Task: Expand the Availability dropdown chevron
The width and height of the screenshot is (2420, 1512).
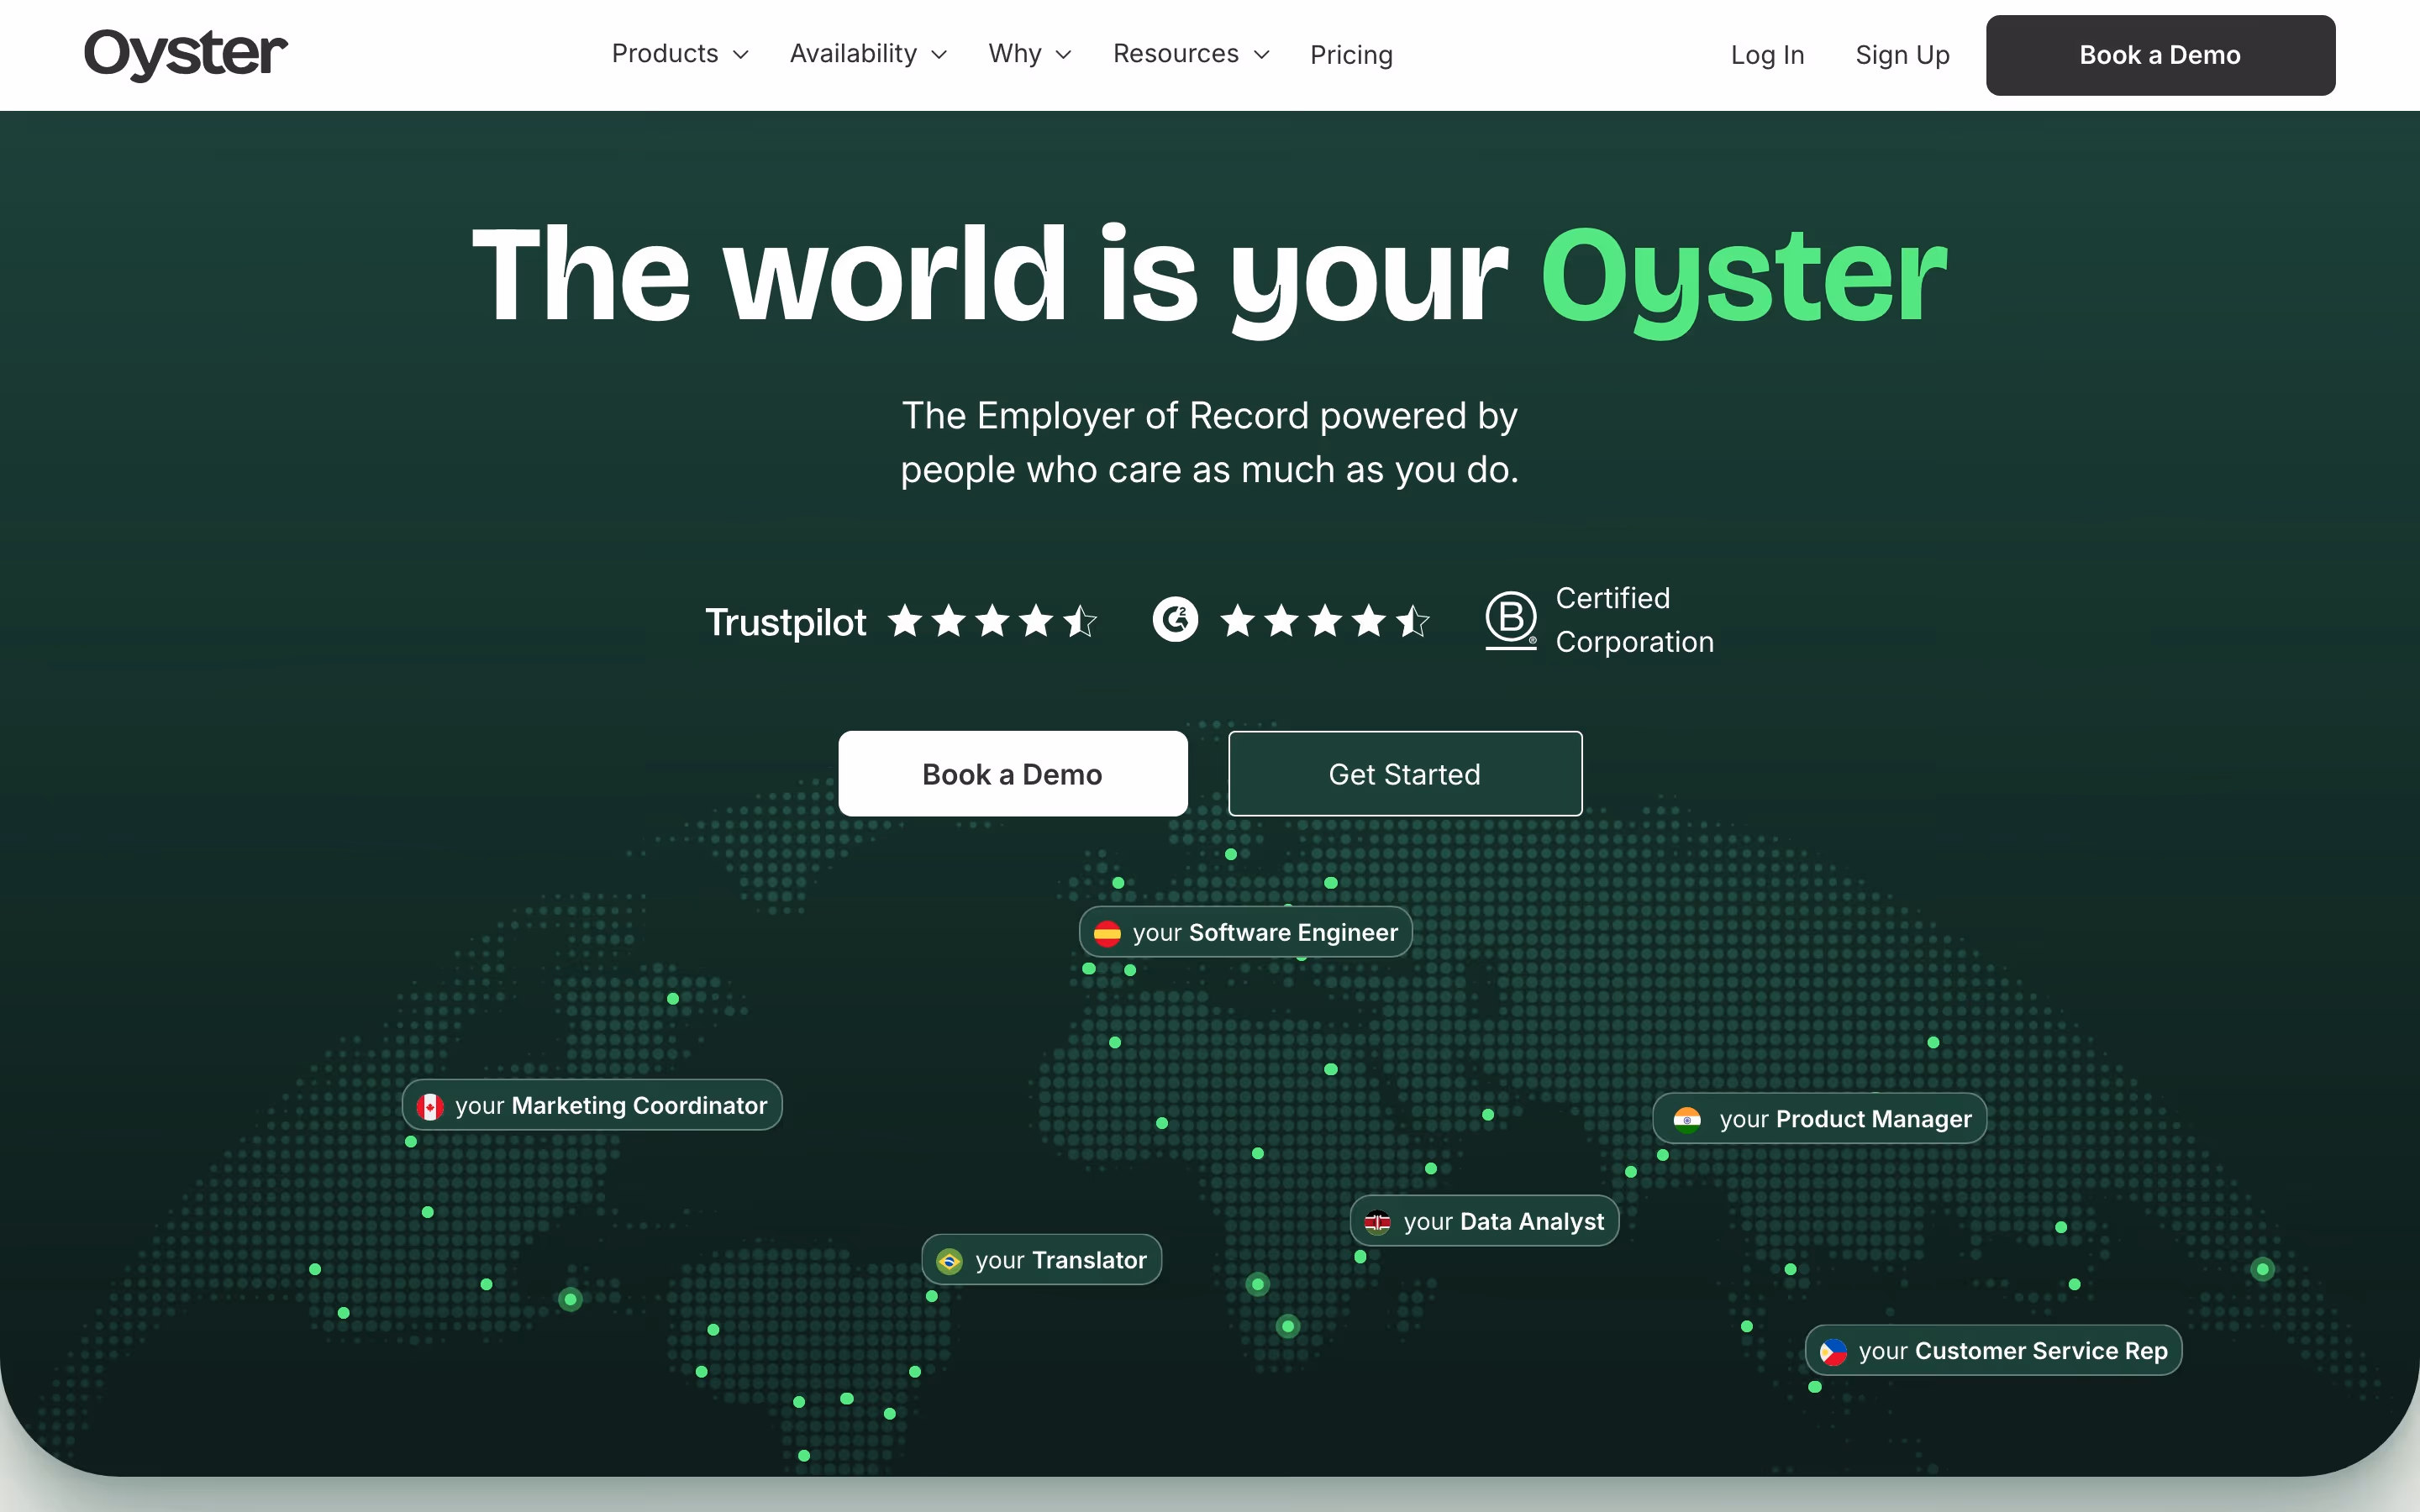Action: pyautogui.click(x=939, y=55)
